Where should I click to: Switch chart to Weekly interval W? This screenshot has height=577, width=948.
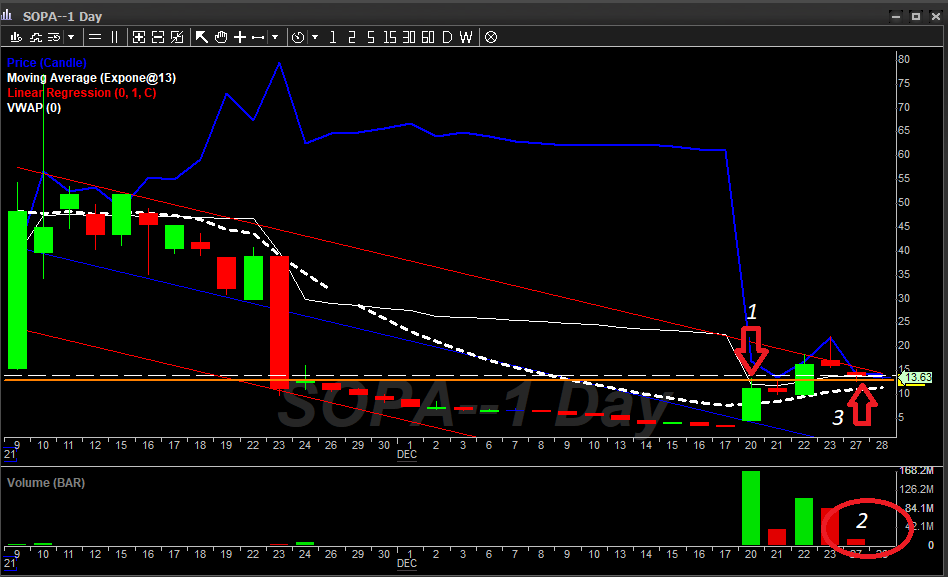pos(466,37)
